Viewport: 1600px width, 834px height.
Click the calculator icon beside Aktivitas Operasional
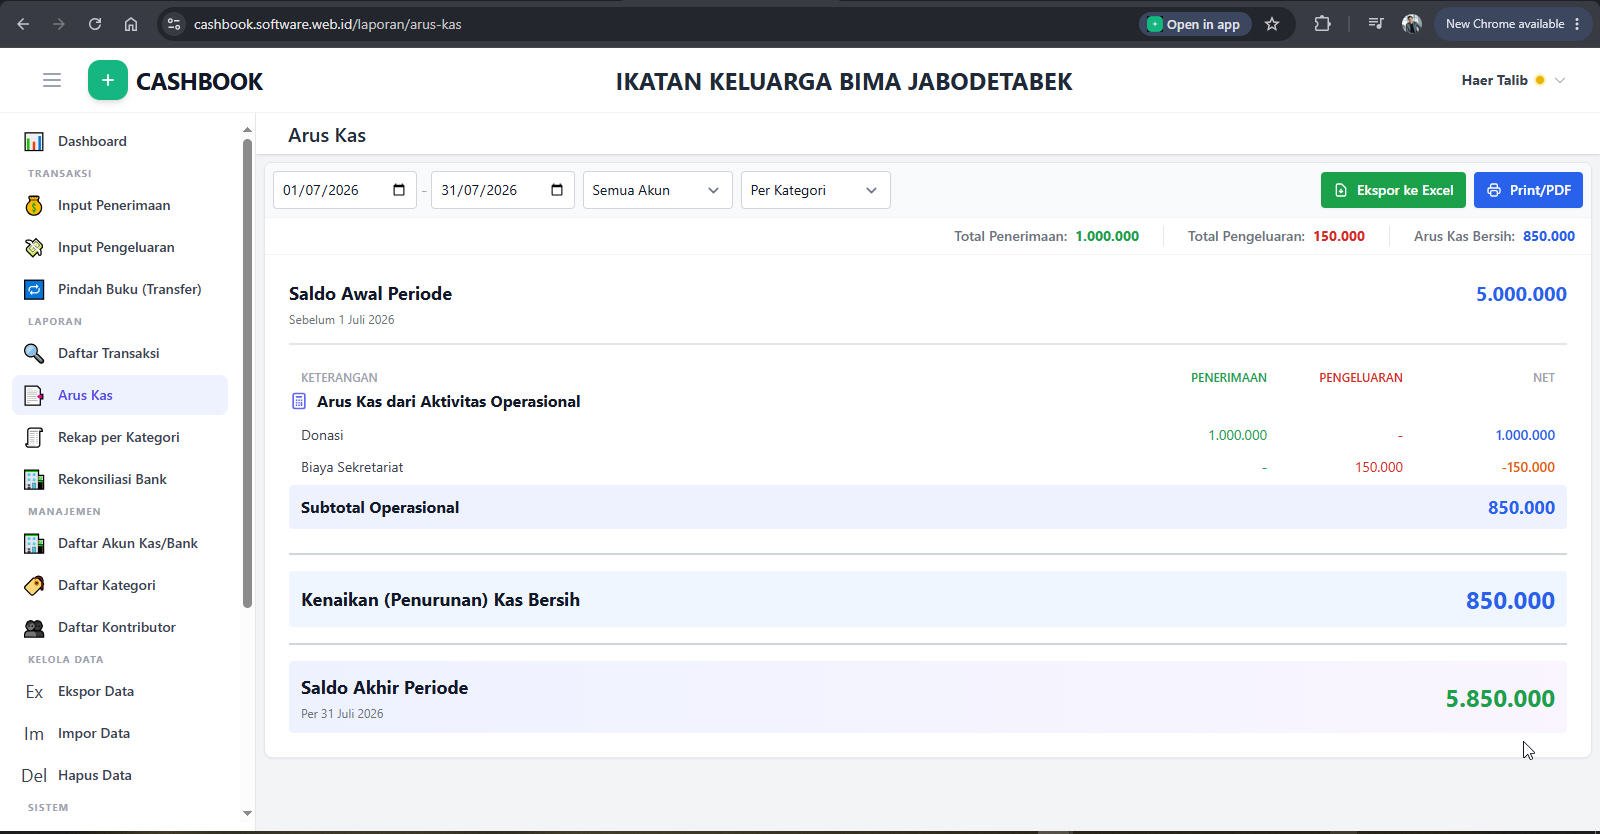298,401
